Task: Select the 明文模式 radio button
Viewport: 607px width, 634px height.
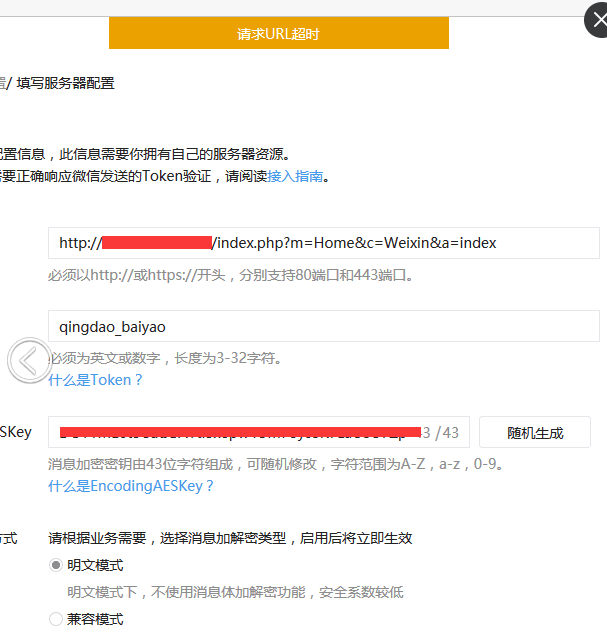Action: click(56, 565)
